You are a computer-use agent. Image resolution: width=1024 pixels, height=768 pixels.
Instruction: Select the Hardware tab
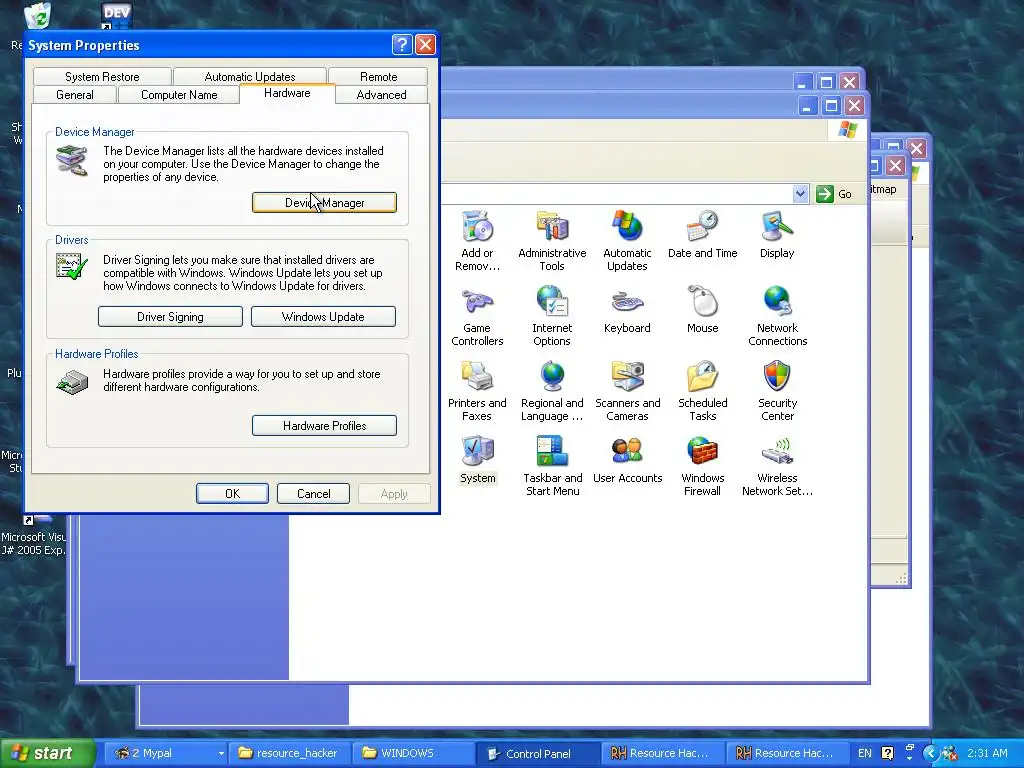click(x=287, y=93)
